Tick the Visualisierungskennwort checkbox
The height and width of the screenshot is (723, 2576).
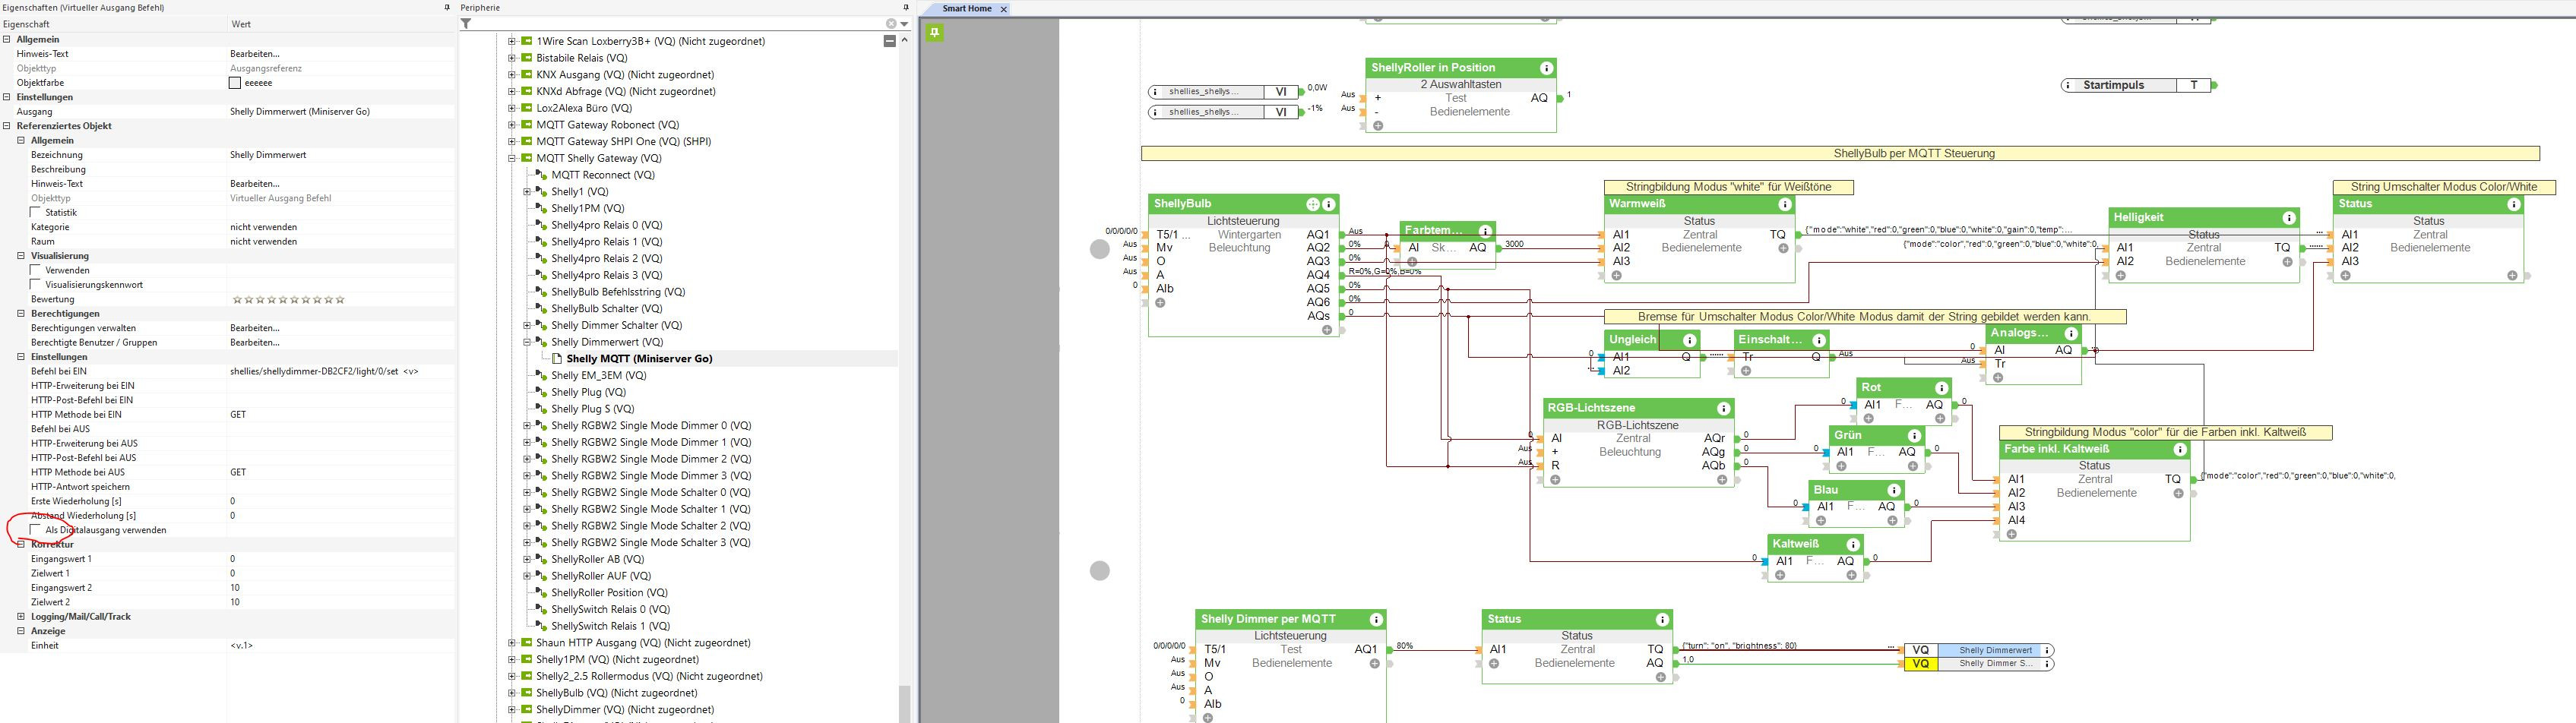(36, 285)
